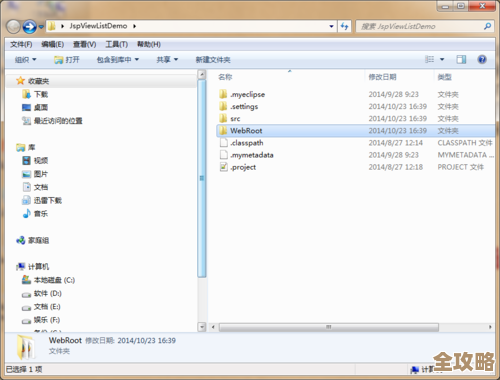Viewport: 500px width, 380px height.
Task: Click the 打开 toolbar button
Action: tap(67, 60)
